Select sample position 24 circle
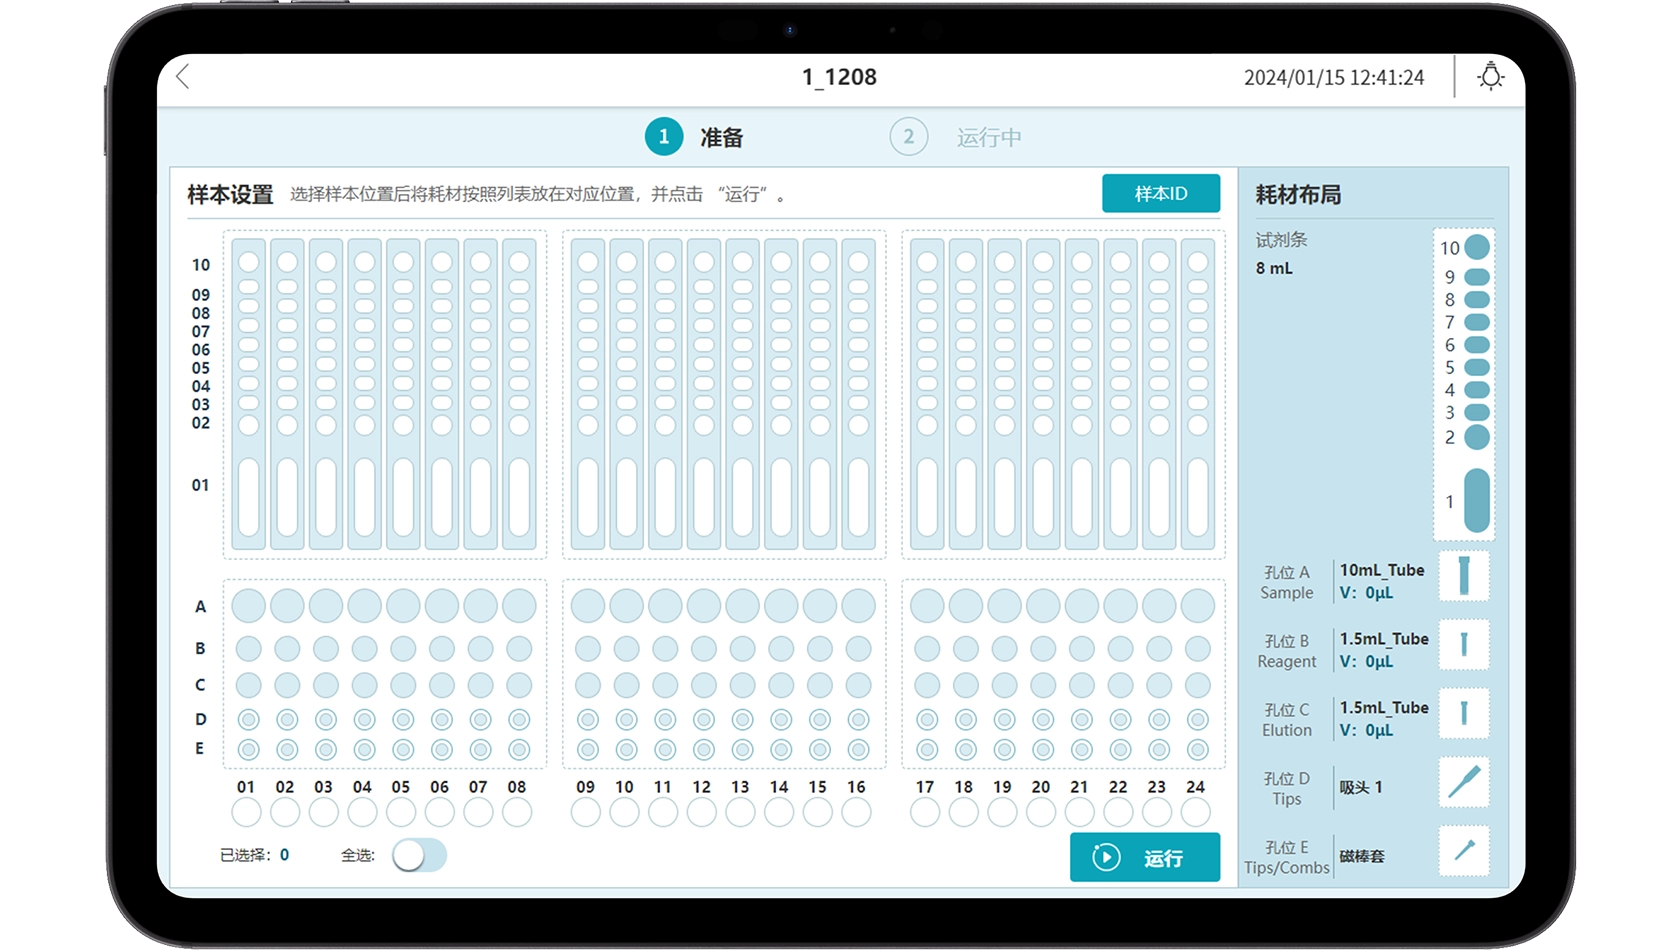The width and height of the screenshot is (1680, 950). click(1195, 812)
